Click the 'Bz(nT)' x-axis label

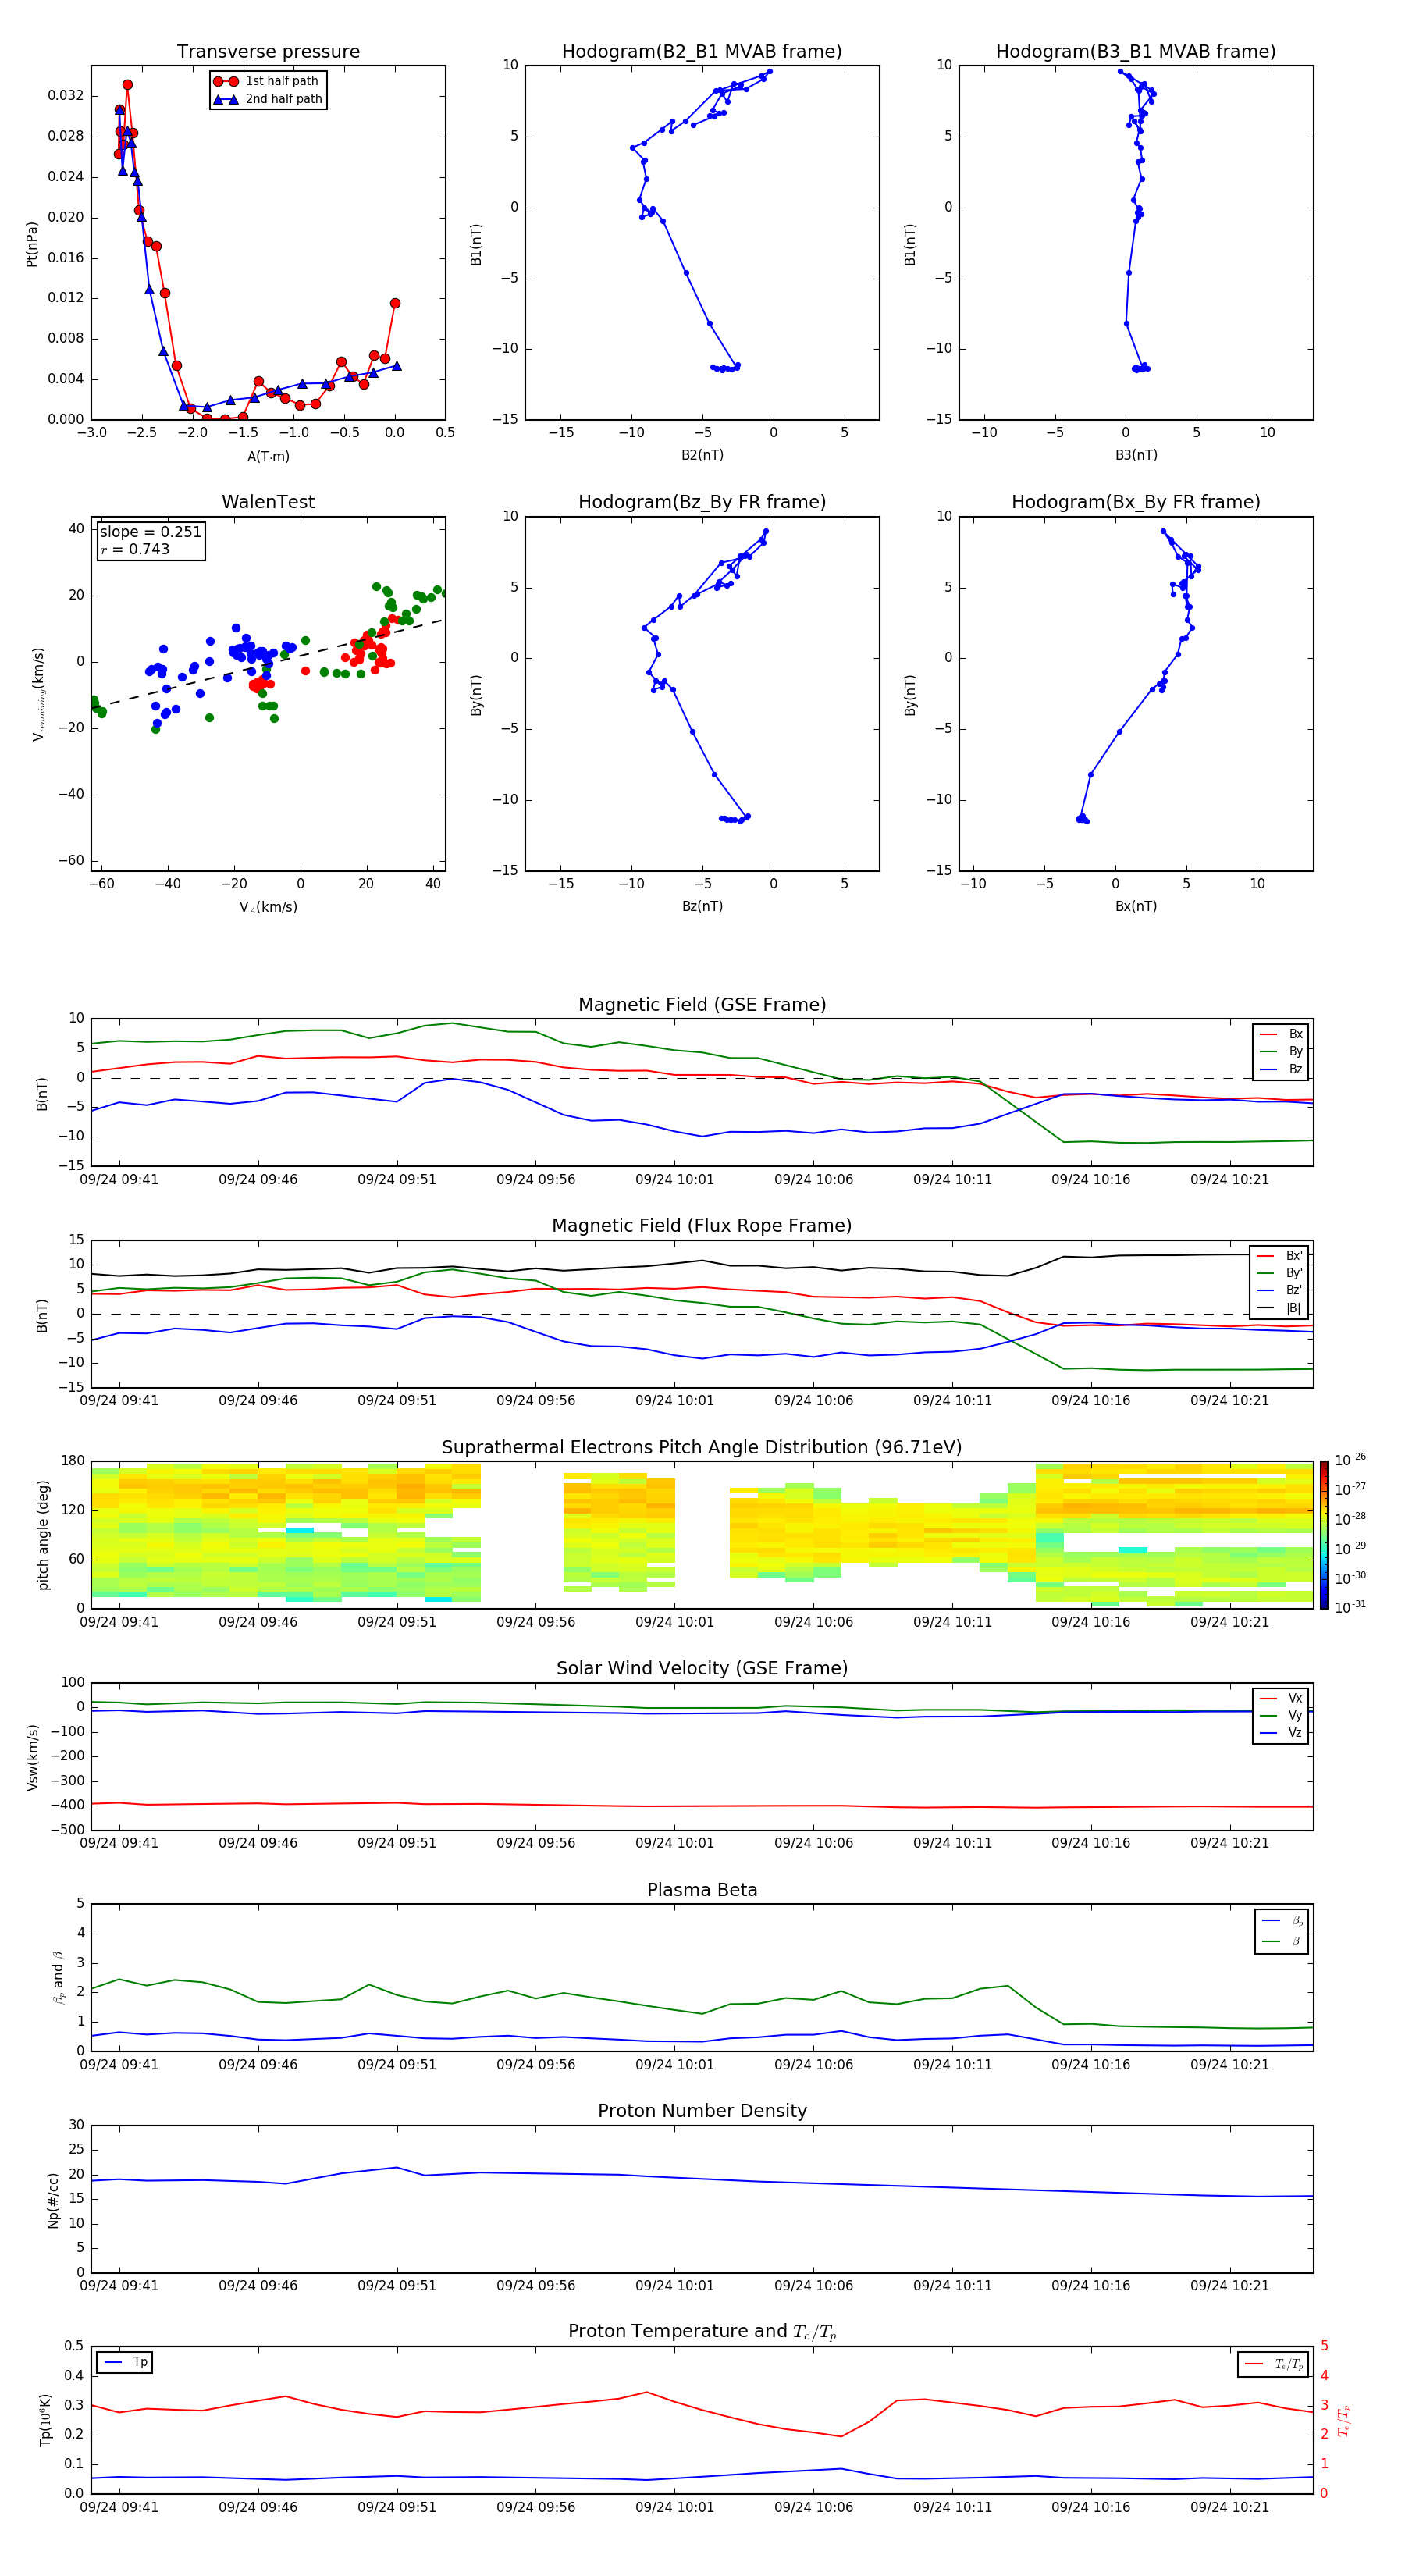[x=702, y=906]
